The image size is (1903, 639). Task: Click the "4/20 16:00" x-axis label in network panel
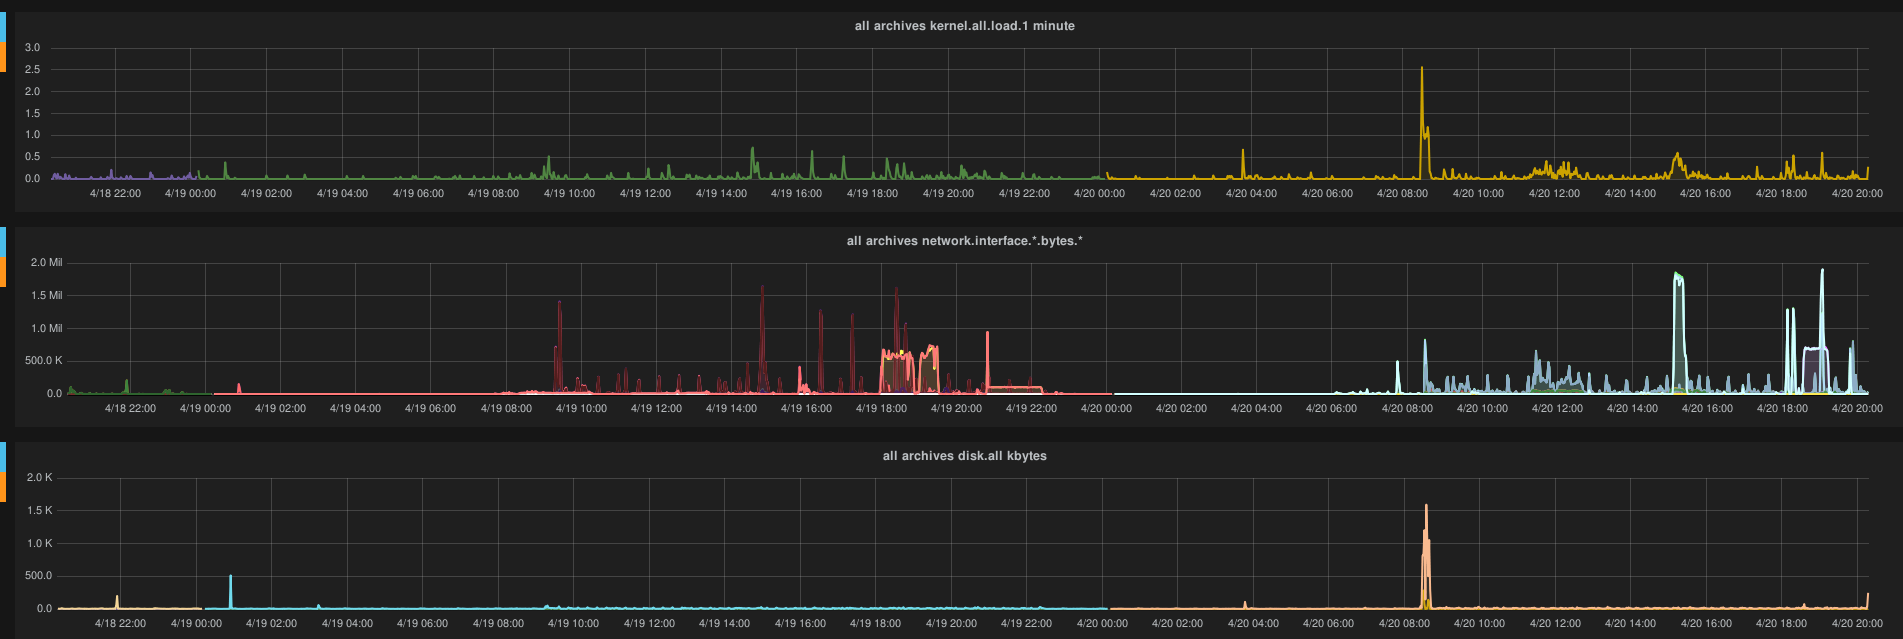(1707, 409)
